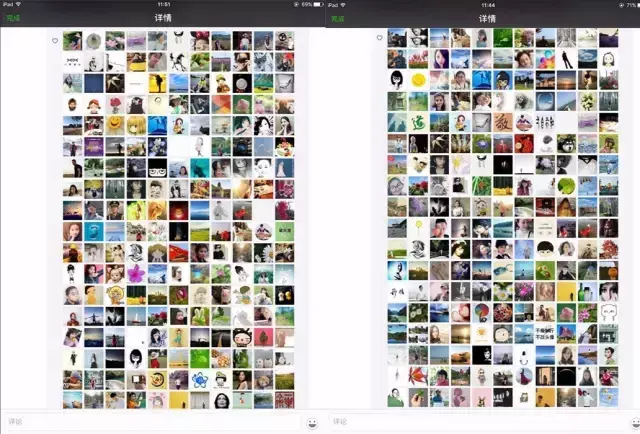The image size is (640, 434).
Task: Tap the left screen Wi-Fi status icon
Action: coord(18,4)
